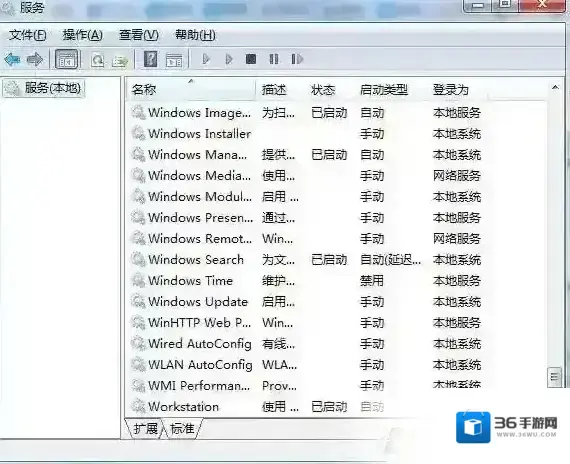Image resolution: width=570 pixels, height=464 pixels.
Task: Click the Stop service square icon
Action: pos(251,59)
